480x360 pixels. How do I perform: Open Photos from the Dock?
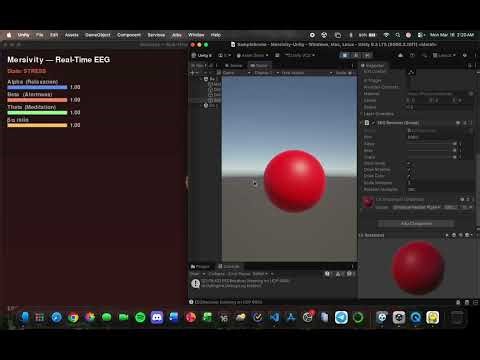90,317
